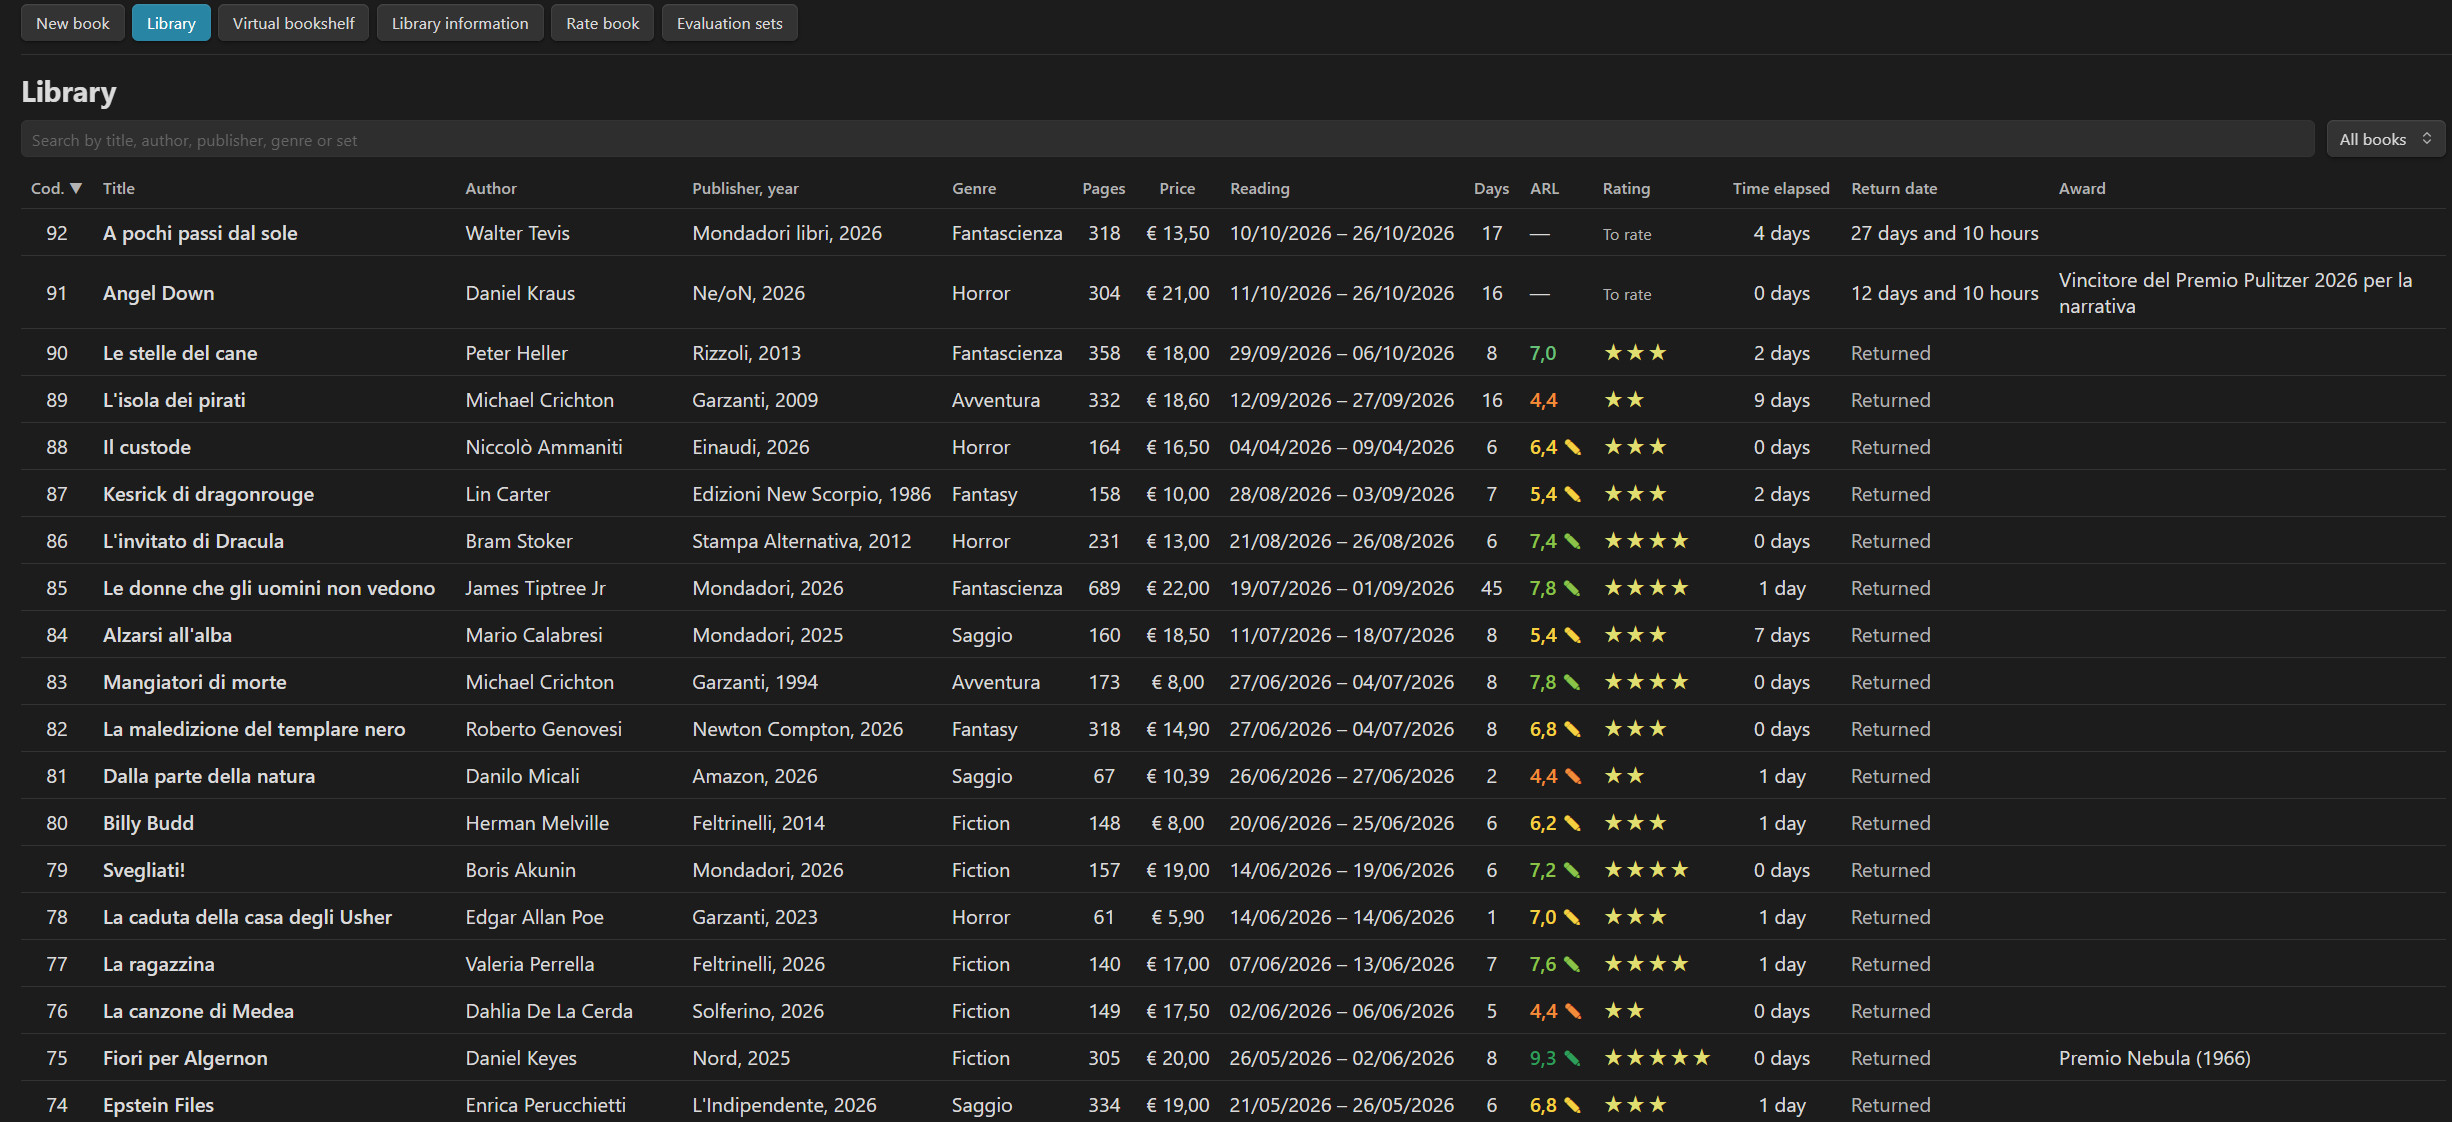Click the ARL value 7,0 of Le stelle del cane
This screenshot has height=1122, width=2452.
tap(1543, 353)
